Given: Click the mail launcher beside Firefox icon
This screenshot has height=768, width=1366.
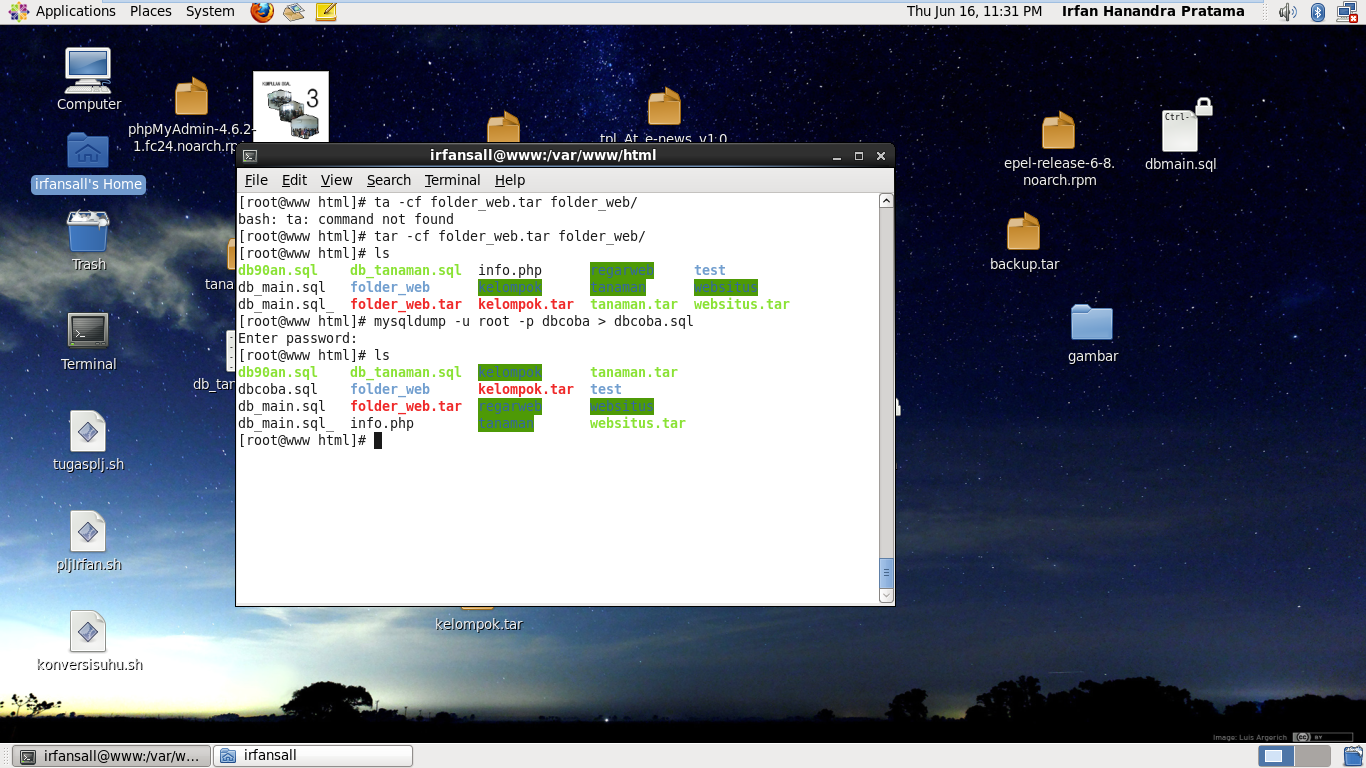Looking at the screenshot, I should point(293,11).
